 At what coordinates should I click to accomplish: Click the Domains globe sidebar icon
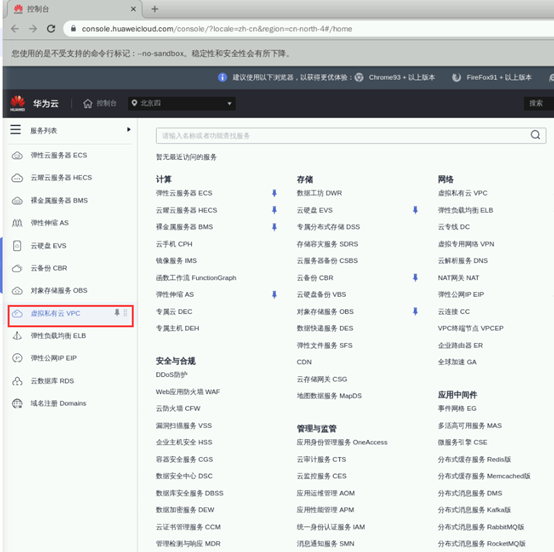(17, 403)
